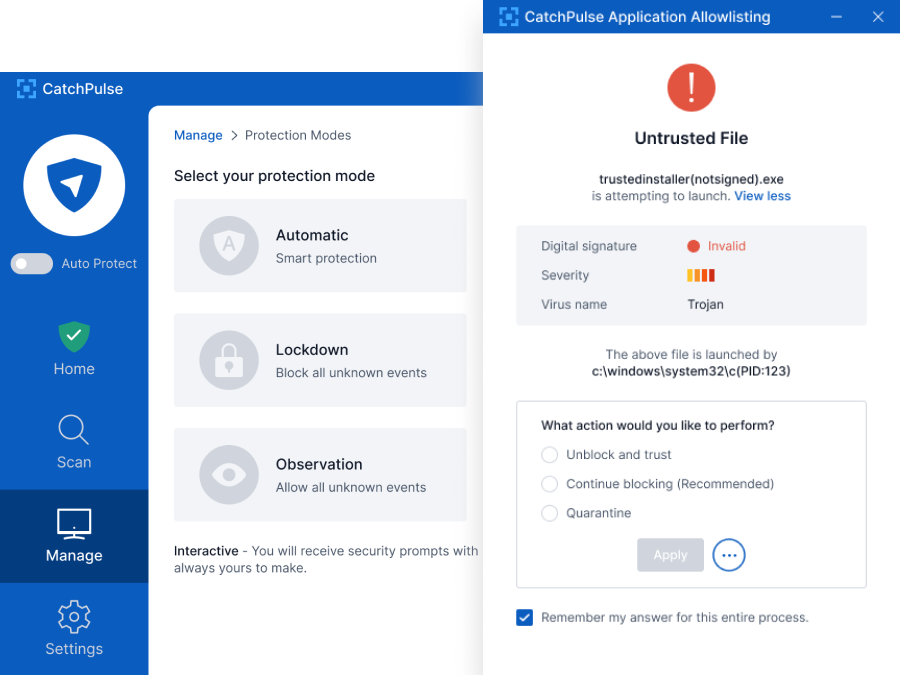This screenshot has height=675, width=900.
Task: Collapse details with View less link
Action: (761, 196)
